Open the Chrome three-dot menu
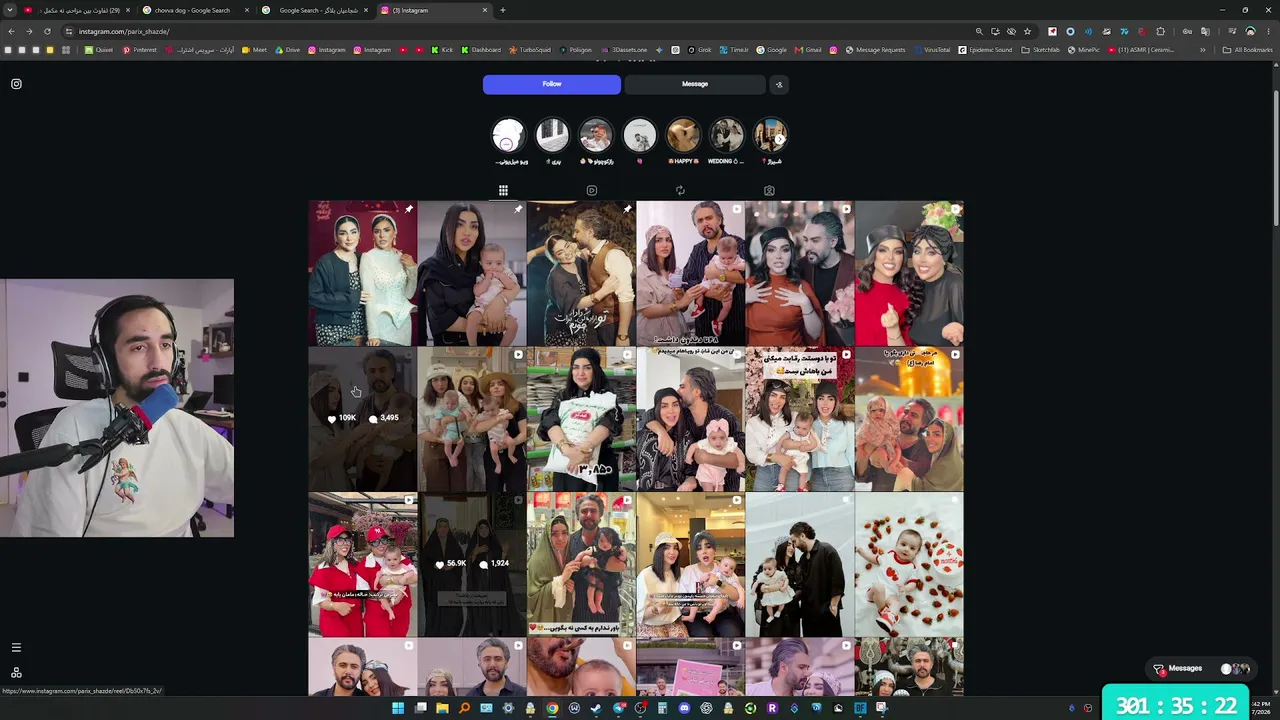1280x720 pixels. [1268, 31]
